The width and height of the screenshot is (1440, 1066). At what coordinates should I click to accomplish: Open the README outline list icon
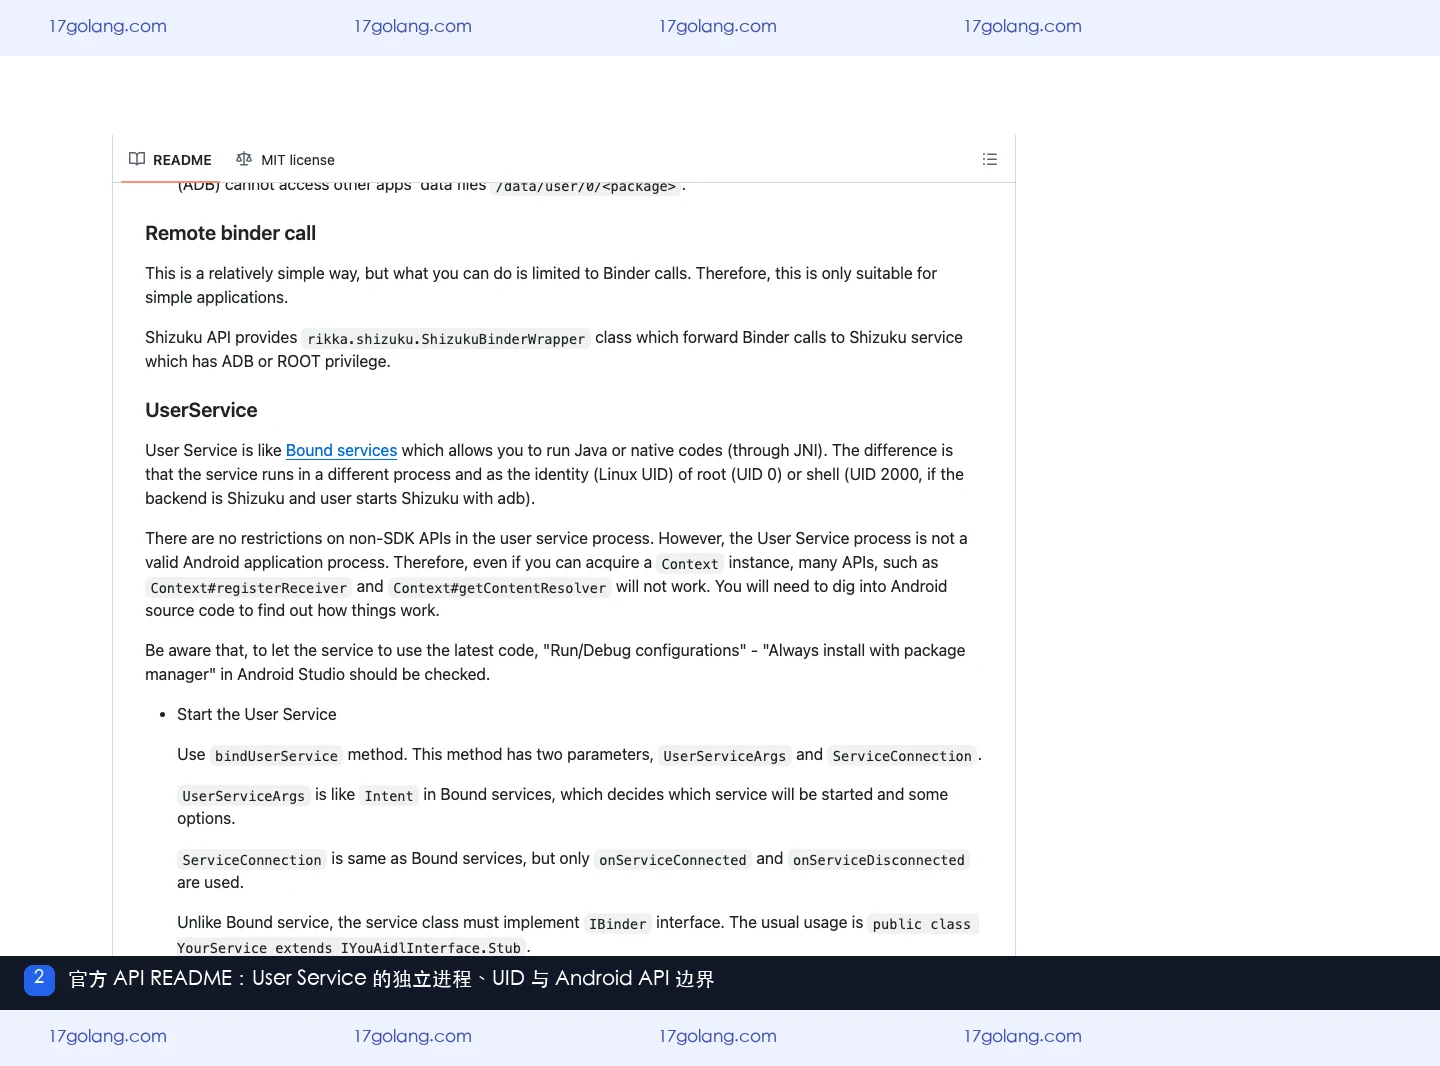[990, 159]
